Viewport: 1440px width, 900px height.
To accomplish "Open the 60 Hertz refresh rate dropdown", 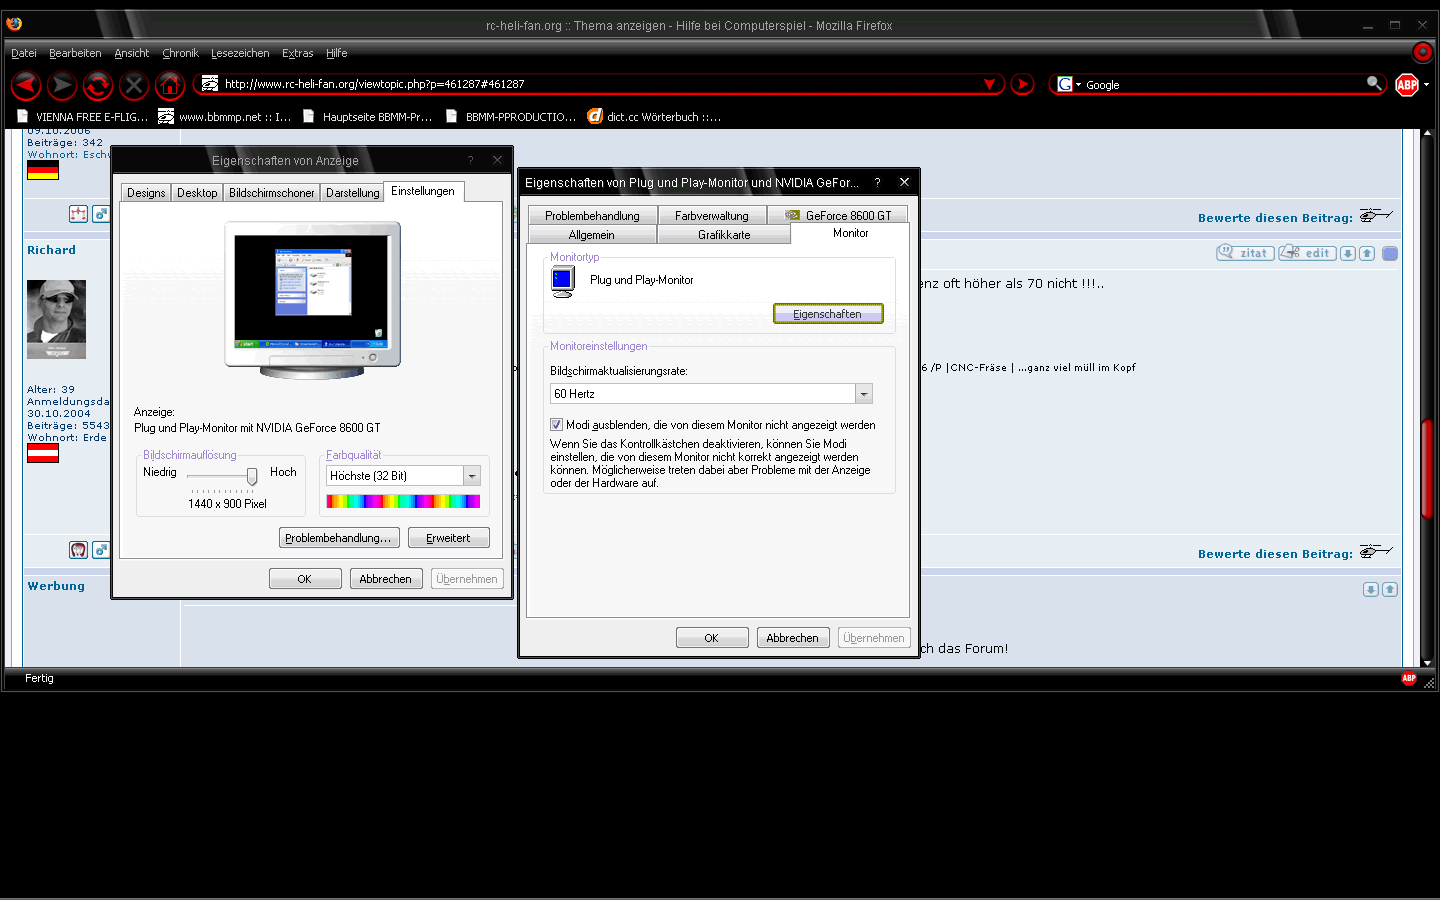I will coord(864,394).
